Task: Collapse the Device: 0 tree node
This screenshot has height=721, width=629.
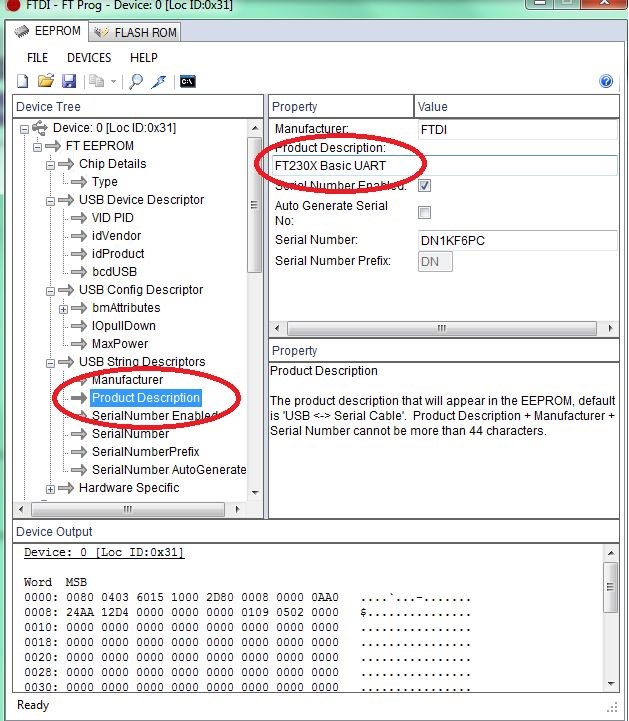Action: tap(24, 129)
